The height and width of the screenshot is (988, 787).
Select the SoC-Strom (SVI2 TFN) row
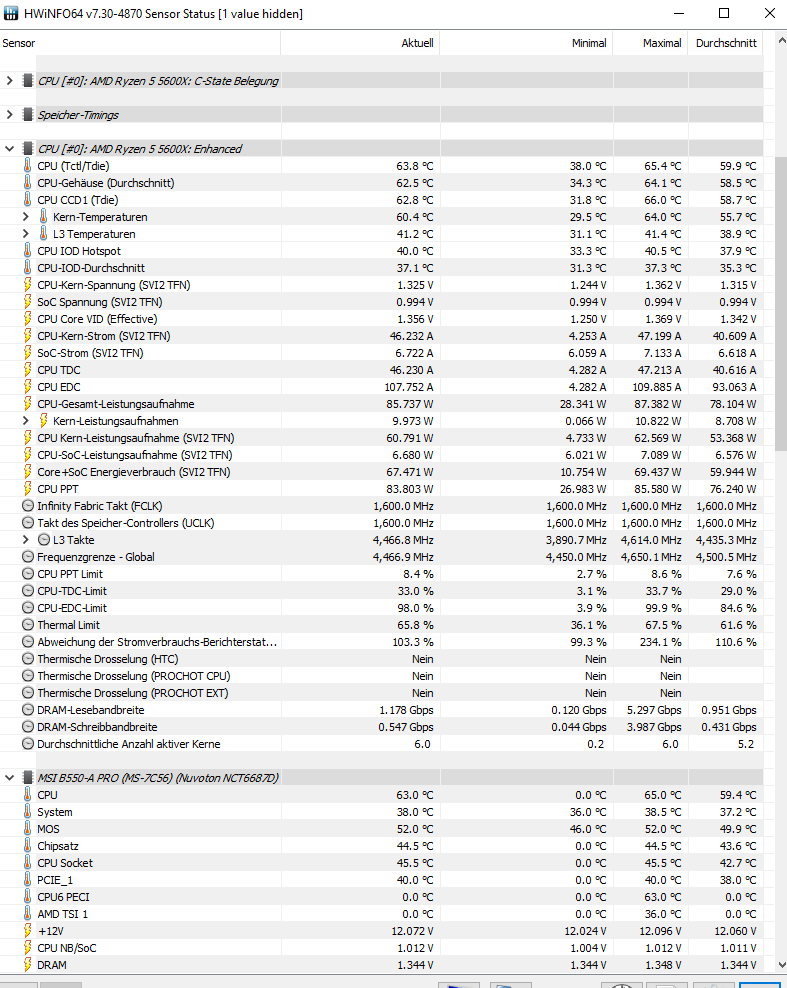coord(382,353)
